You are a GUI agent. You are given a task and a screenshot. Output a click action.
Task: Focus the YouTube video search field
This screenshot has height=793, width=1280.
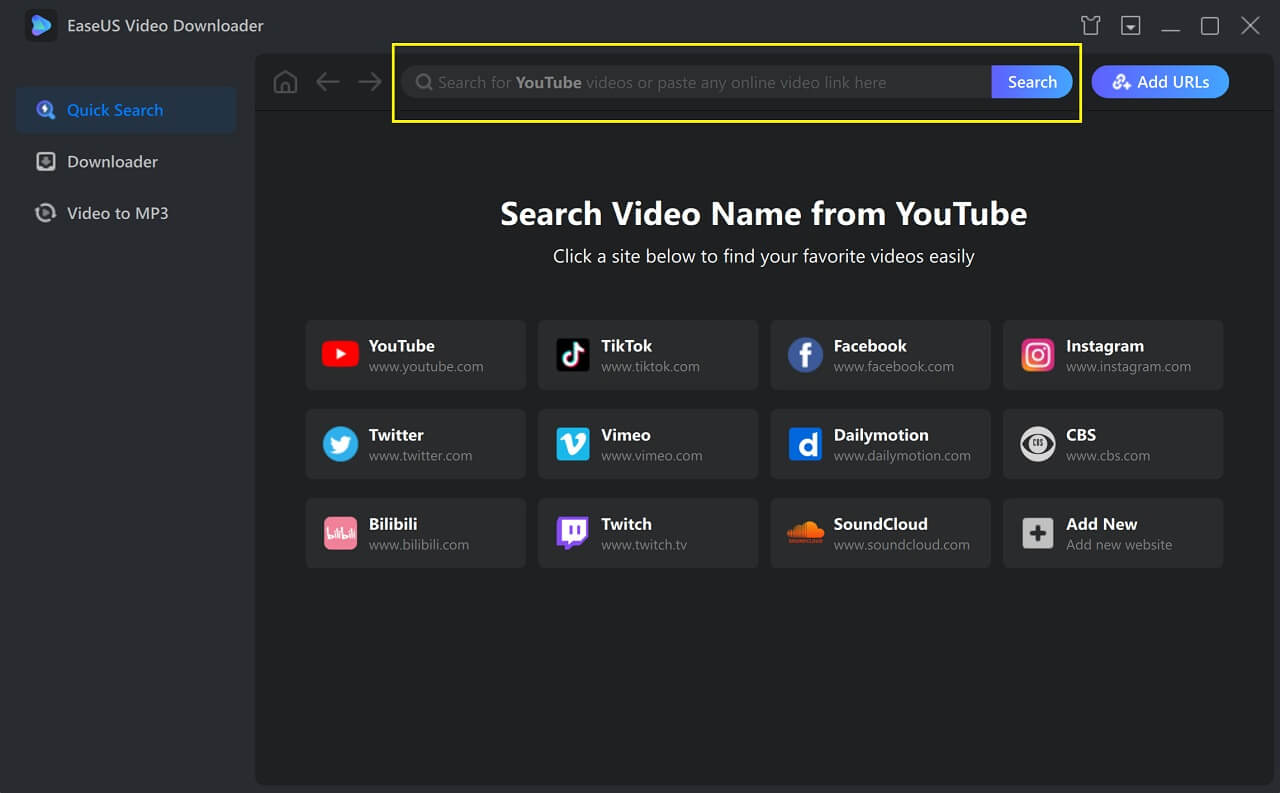click(x=697, y=82)
